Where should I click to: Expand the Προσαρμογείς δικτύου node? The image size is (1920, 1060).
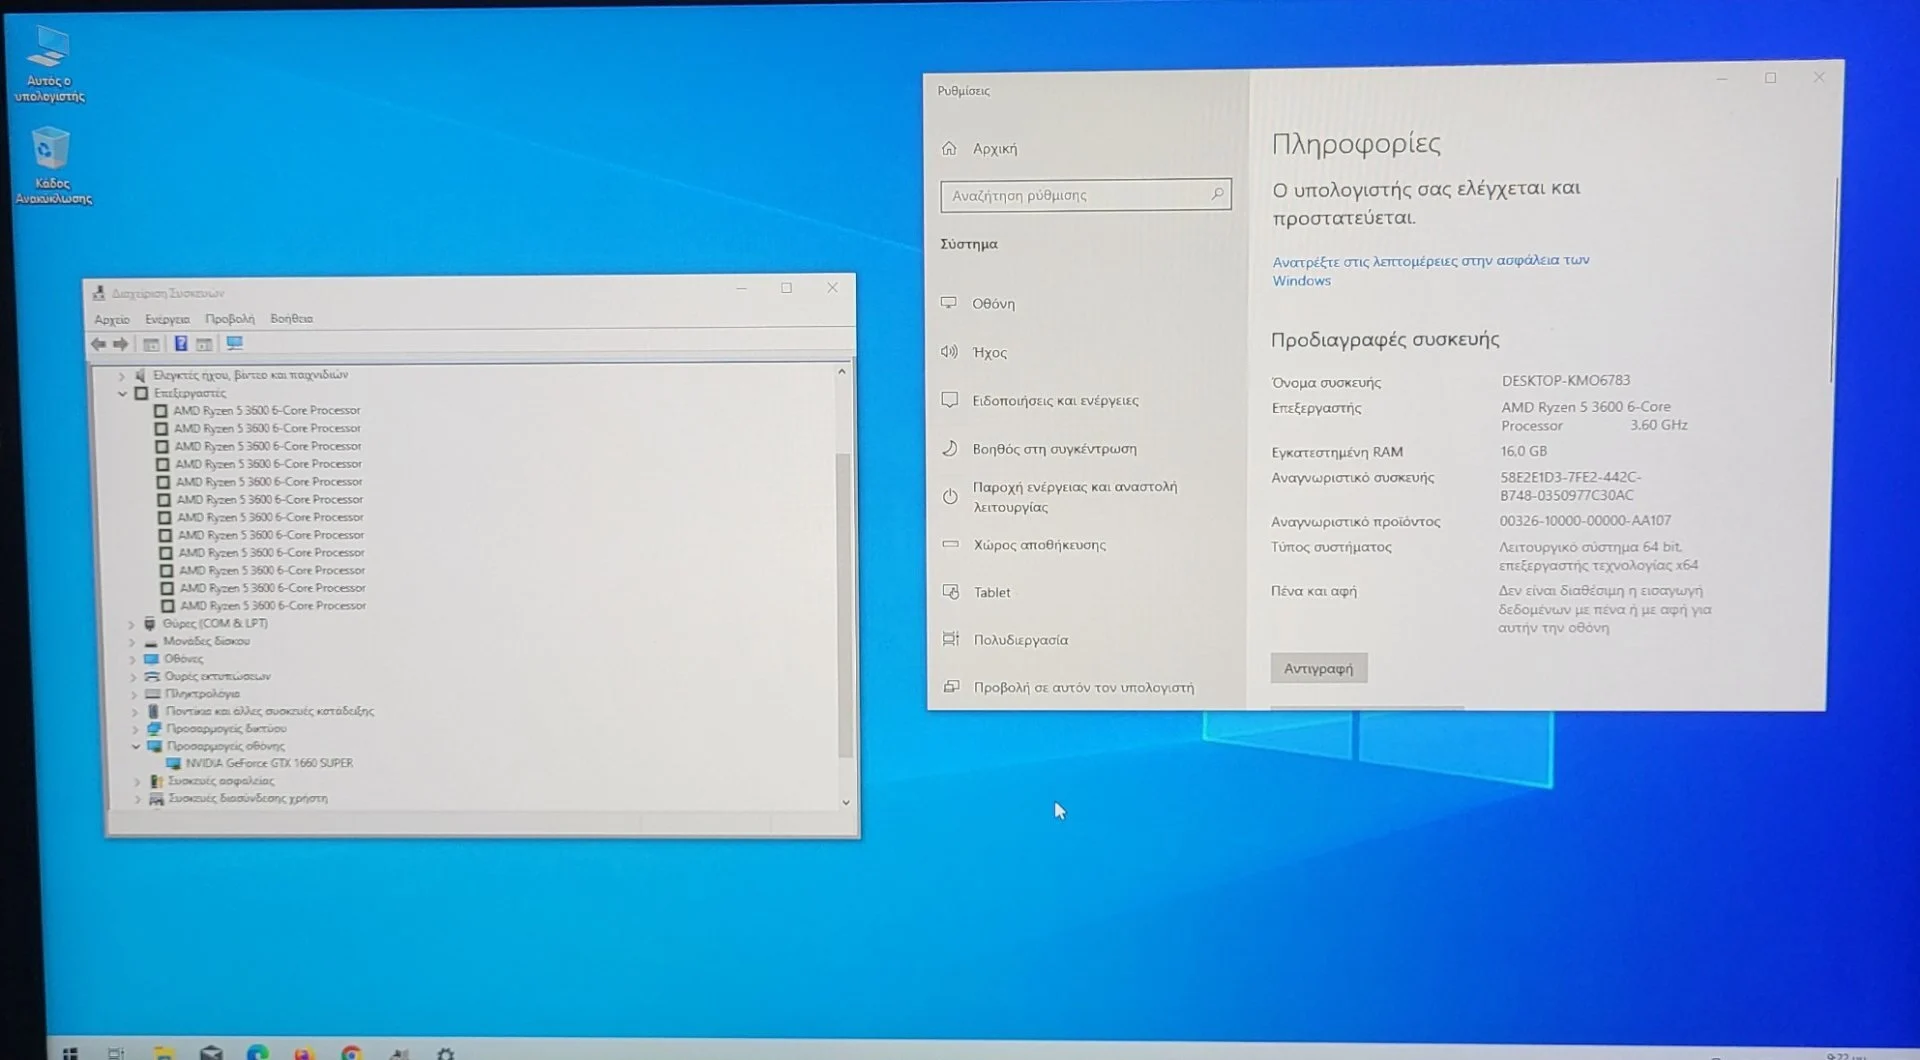point(135,729)
